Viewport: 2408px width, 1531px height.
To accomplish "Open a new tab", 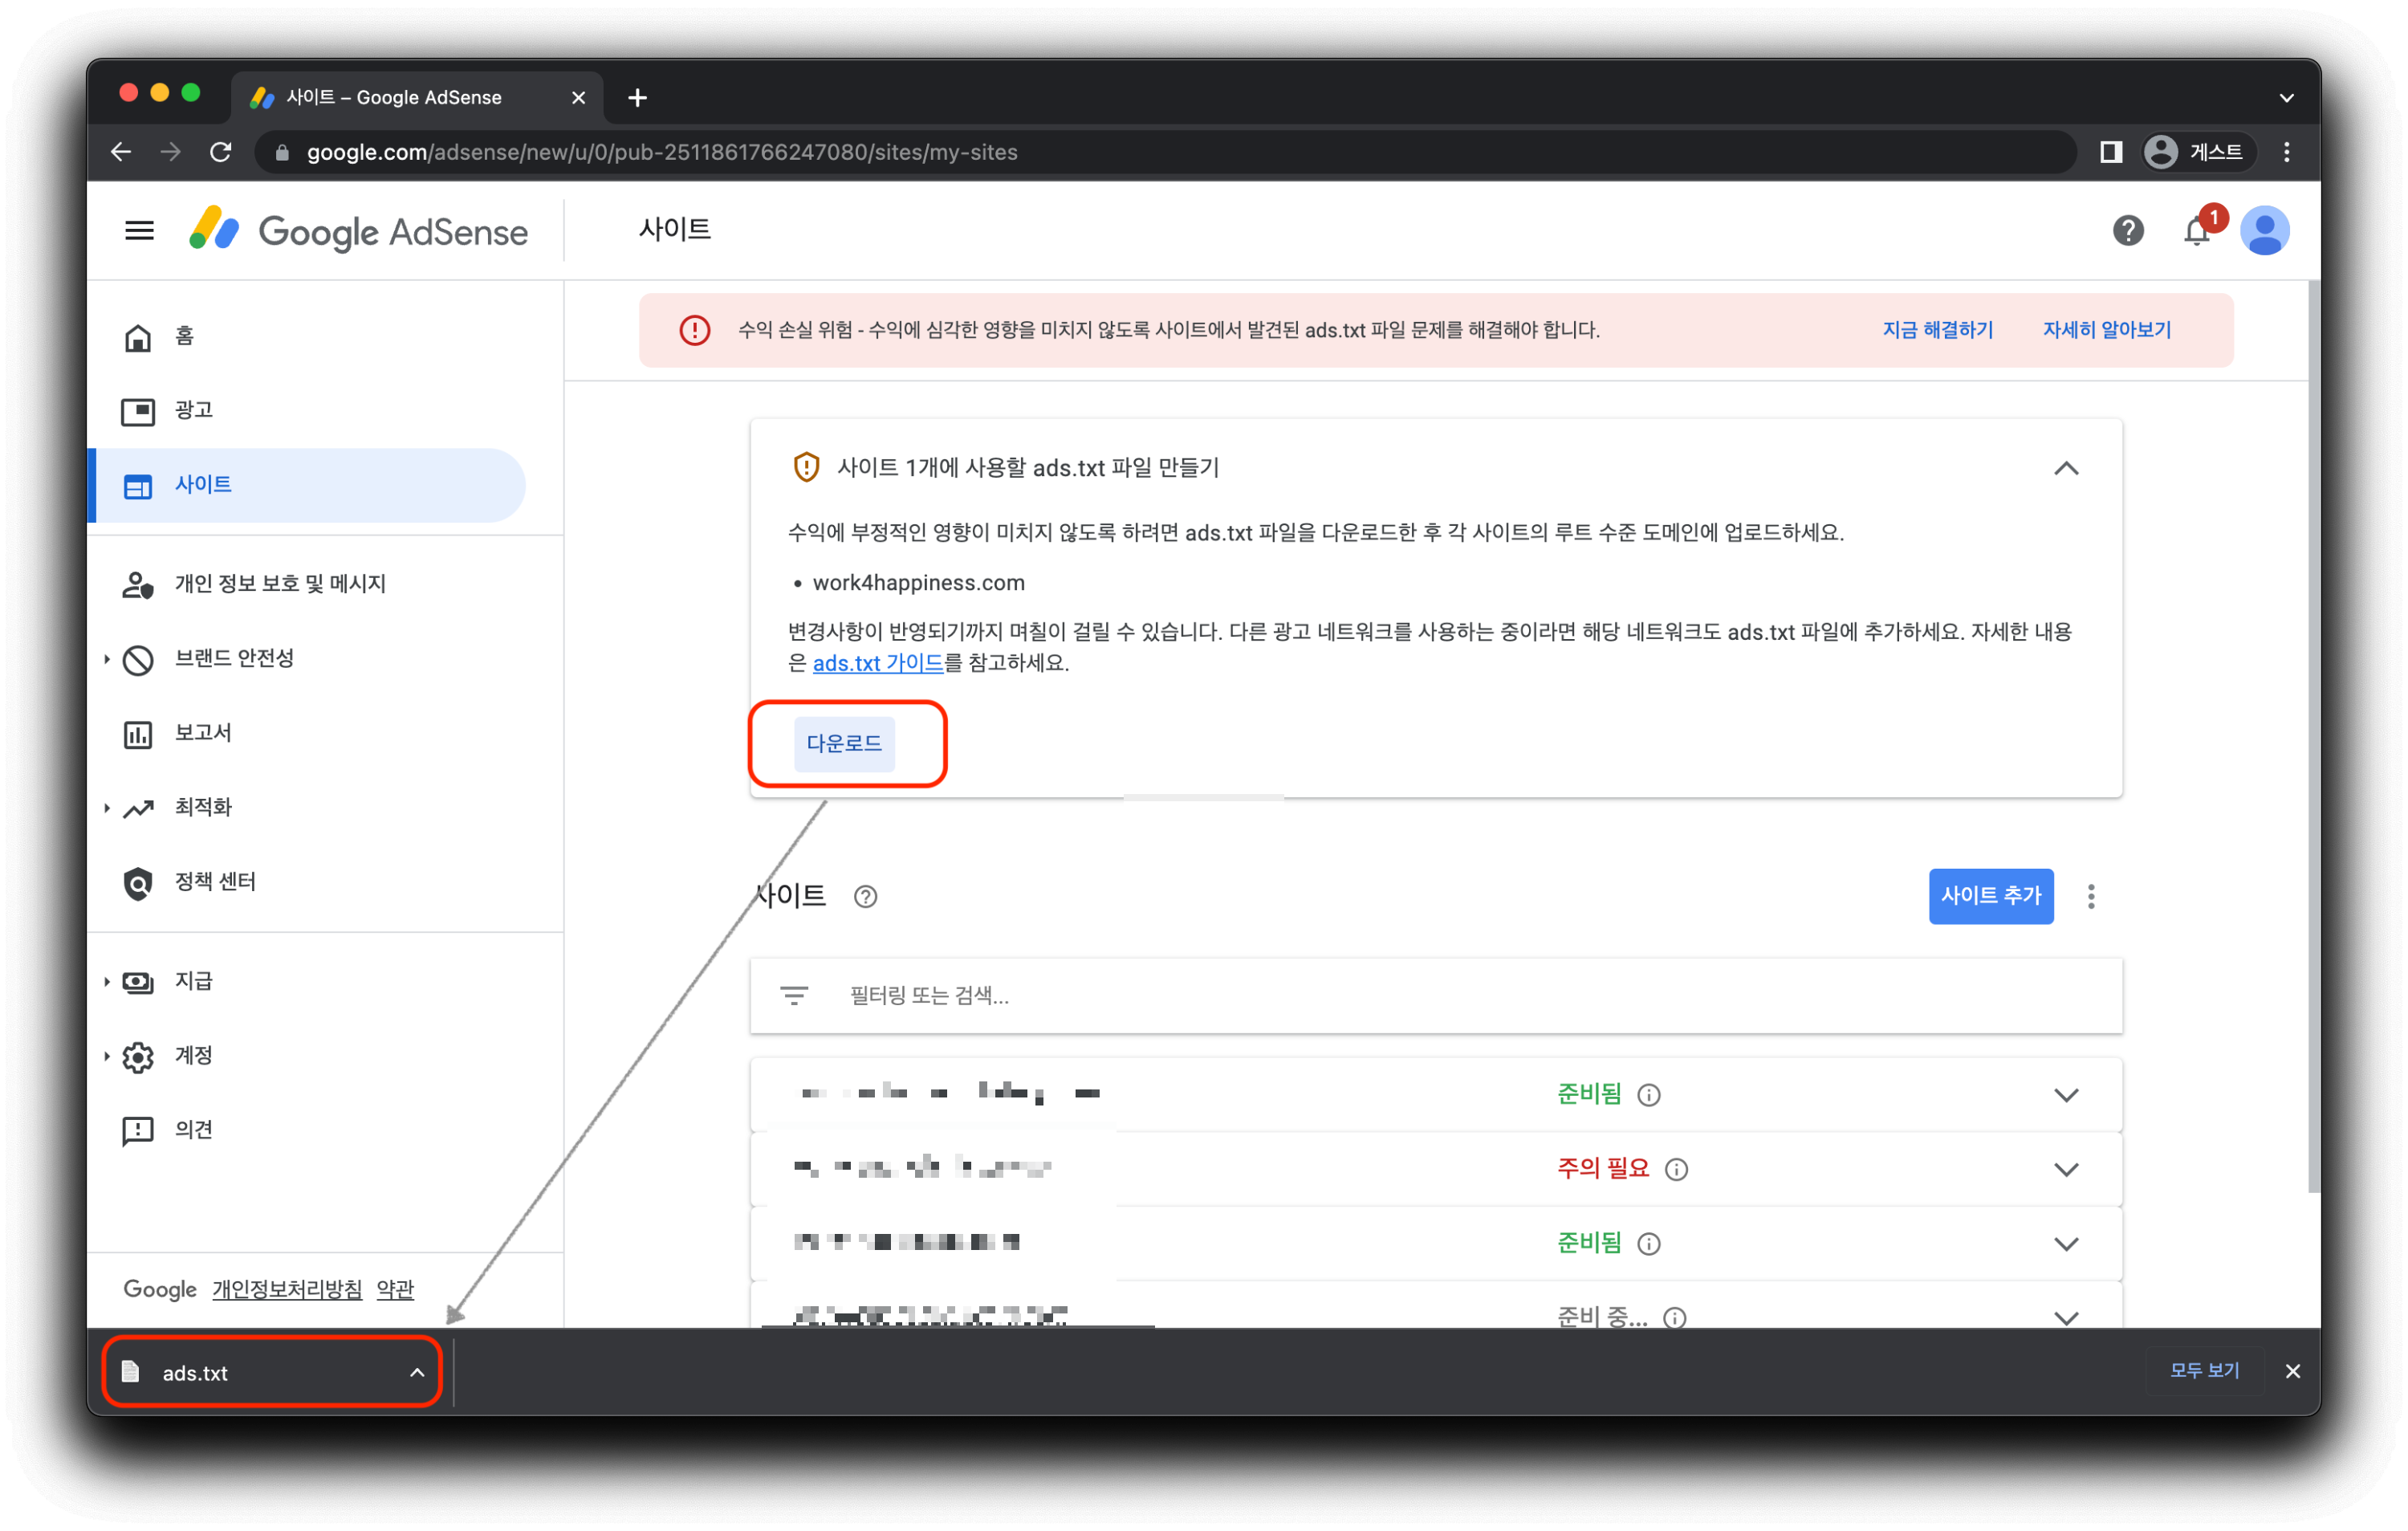I will click(637, 97).
